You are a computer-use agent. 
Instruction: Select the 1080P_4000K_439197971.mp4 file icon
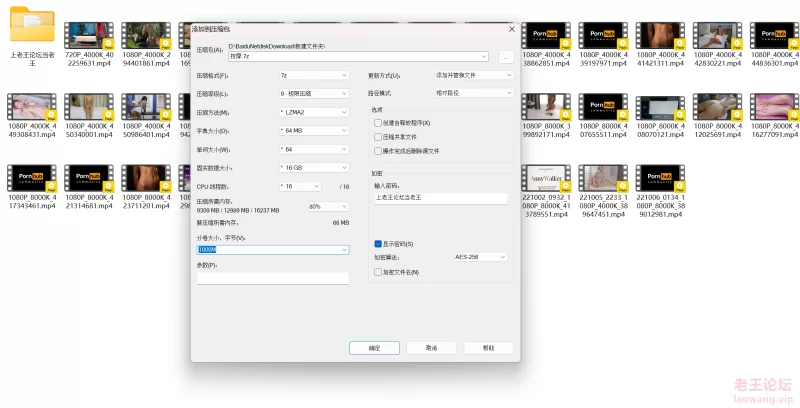[x=603, y=35]
